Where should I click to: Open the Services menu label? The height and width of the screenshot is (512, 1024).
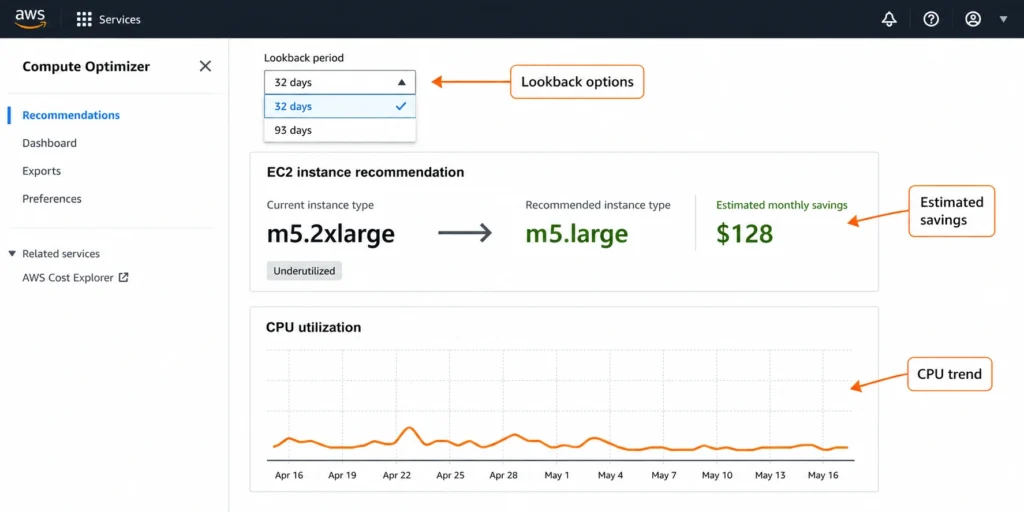[x=120, y=20]
